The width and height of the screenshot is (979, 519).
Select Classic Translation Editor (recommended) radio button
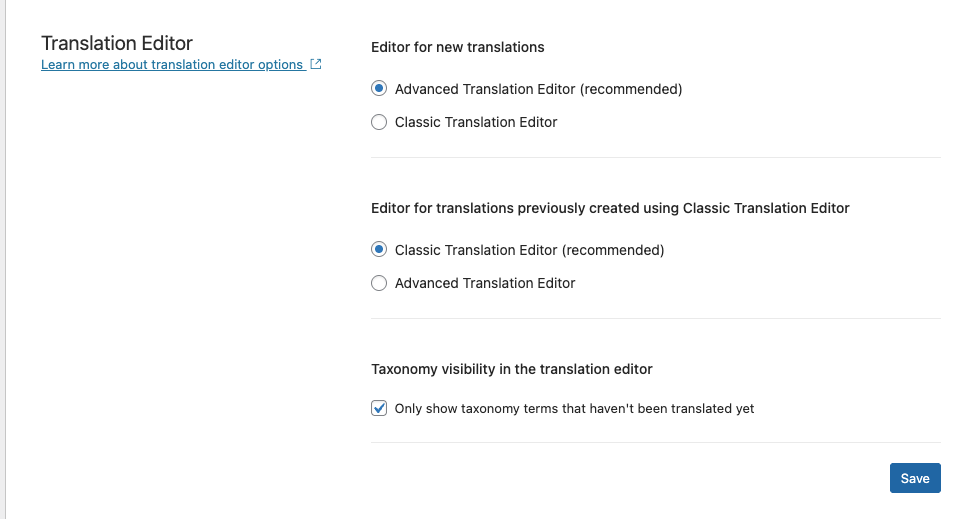(x=379, y=250)
